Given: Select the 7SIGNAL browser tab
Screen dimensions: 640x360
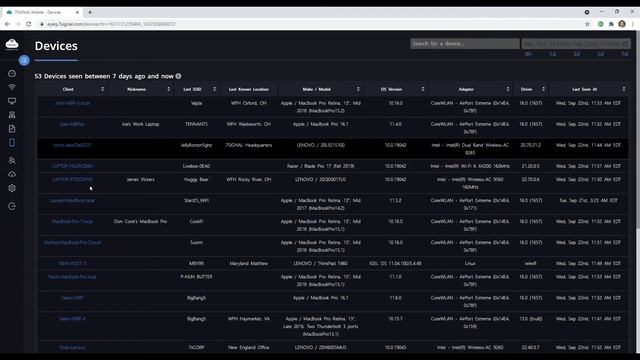Looking at the screenshot, I should 42,12.
